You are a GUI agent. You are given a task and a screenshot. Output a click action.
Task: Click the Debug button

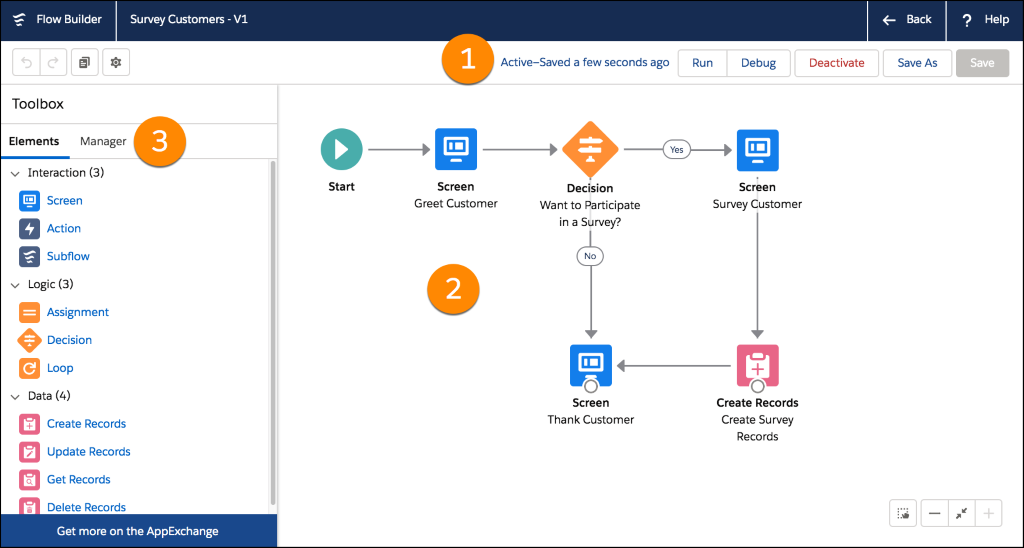[x=758, y=63]
